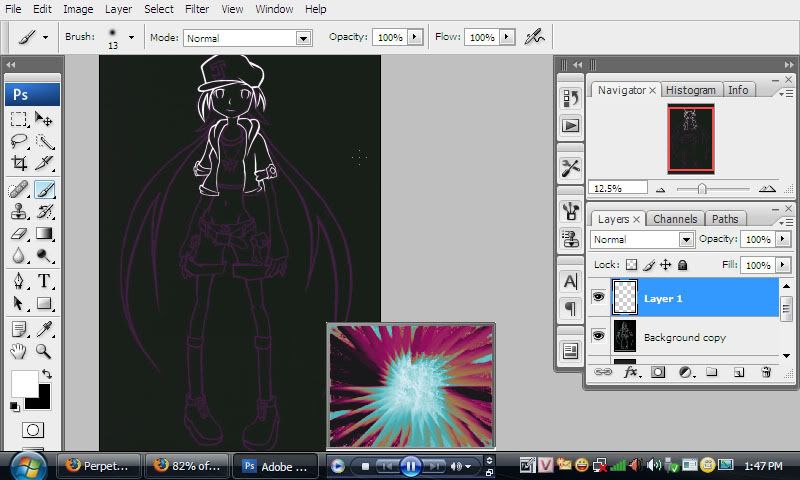Select the Lasso tool
The image size is (800, 480).
coord(19,141)
